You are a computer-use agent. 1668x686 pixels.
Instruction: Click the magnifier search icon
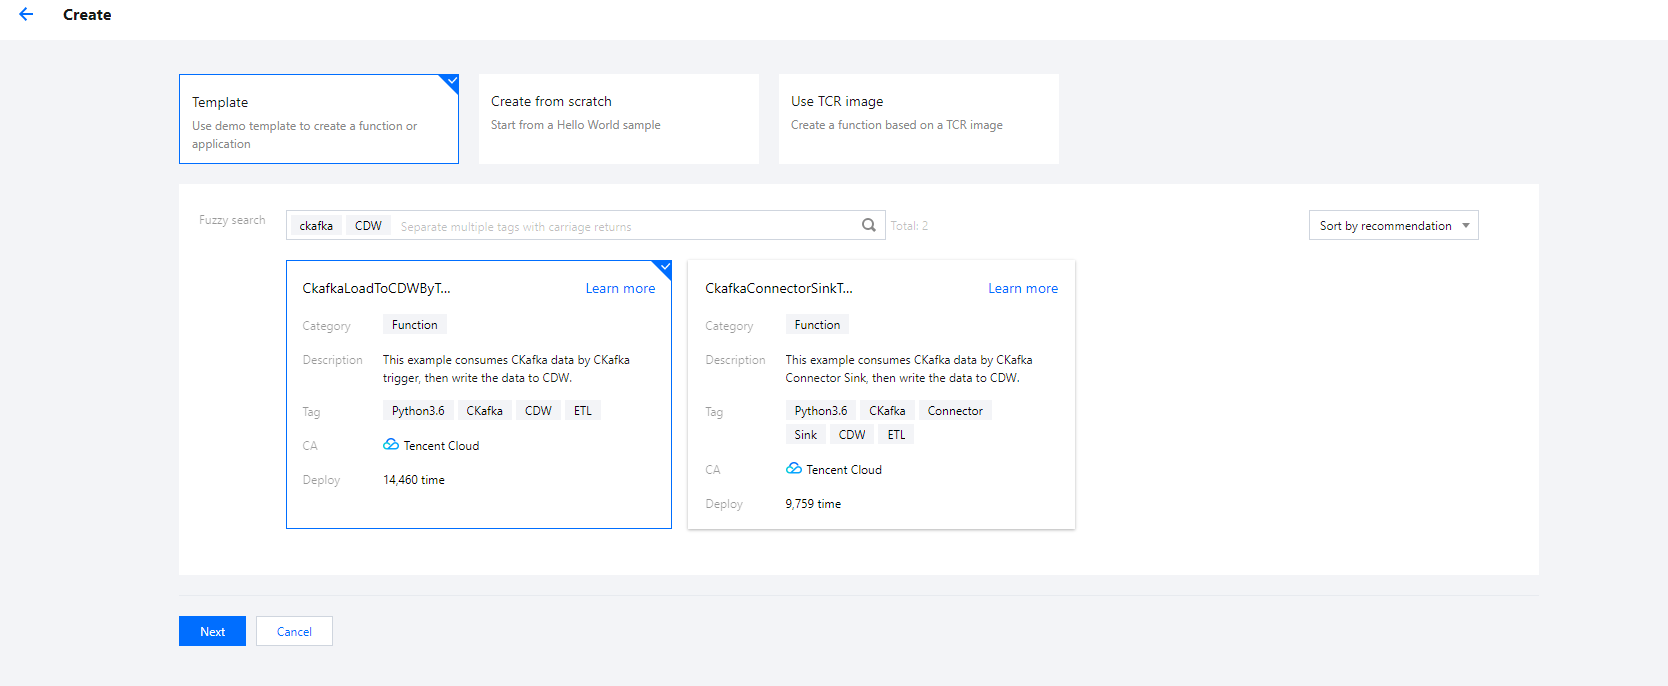tap(868, 225)
